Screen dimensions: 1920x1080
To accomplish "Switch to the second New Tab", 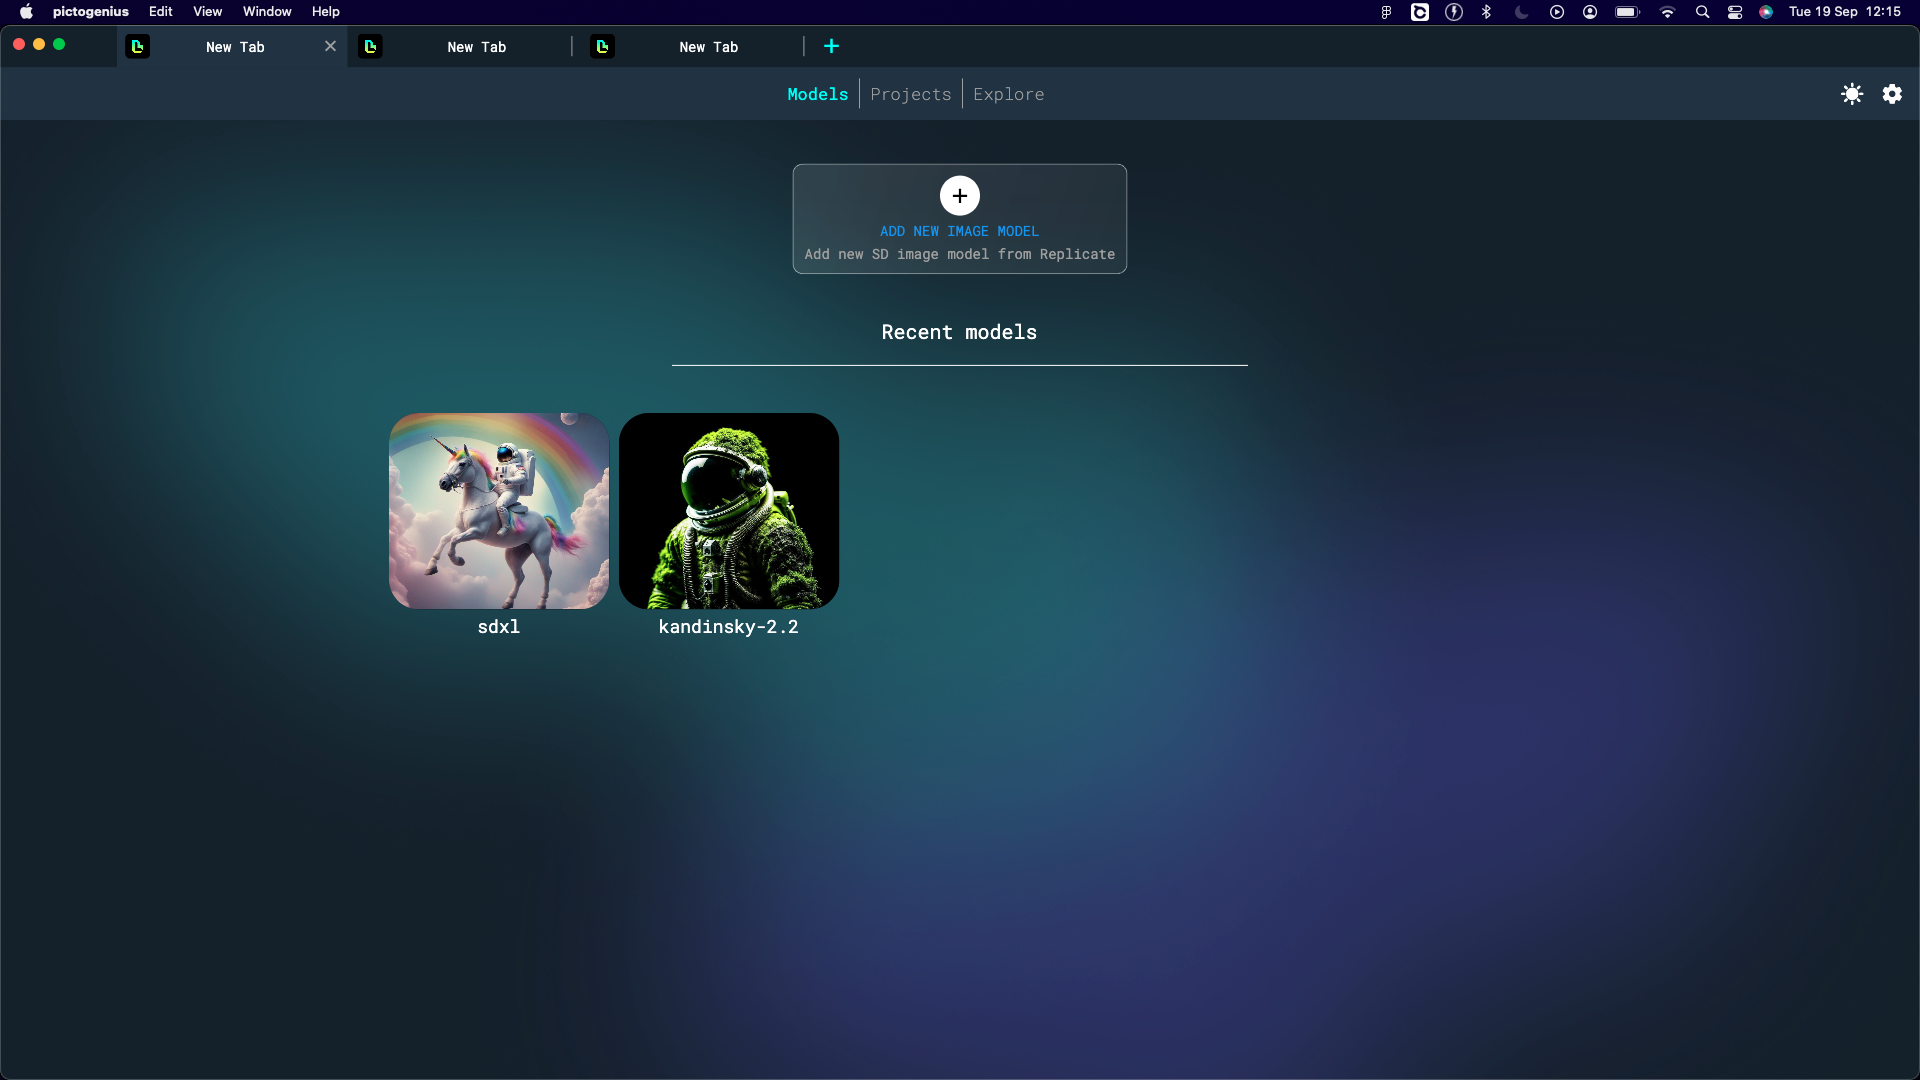I will tap(477, 47).
